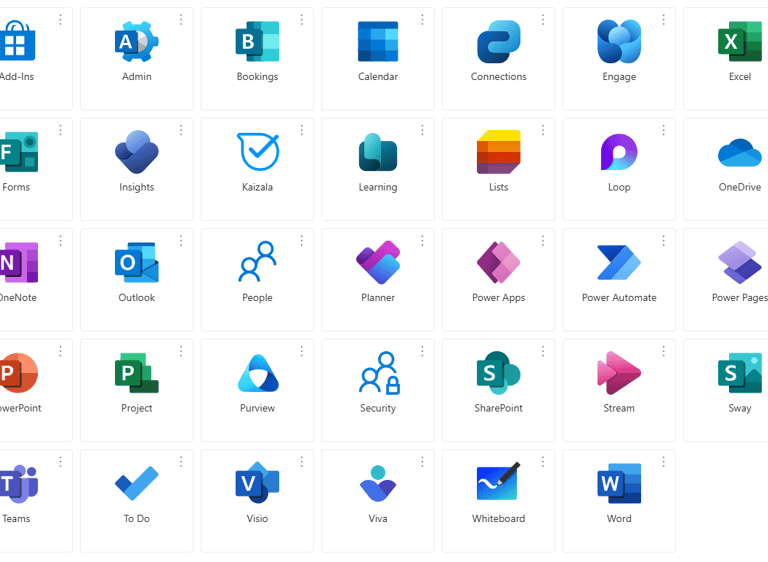Open the Security app icon
The height and width of the screenshot is (562, 768).
click(x=379, y=373)
